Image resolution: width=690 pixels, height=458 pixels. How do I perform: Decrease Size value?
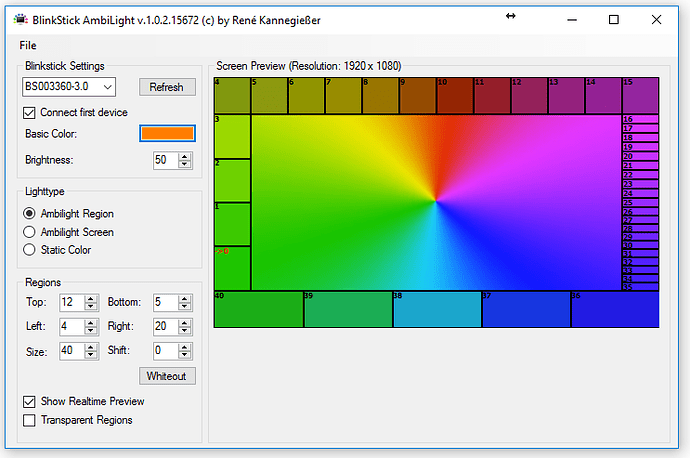pos(91,355)
